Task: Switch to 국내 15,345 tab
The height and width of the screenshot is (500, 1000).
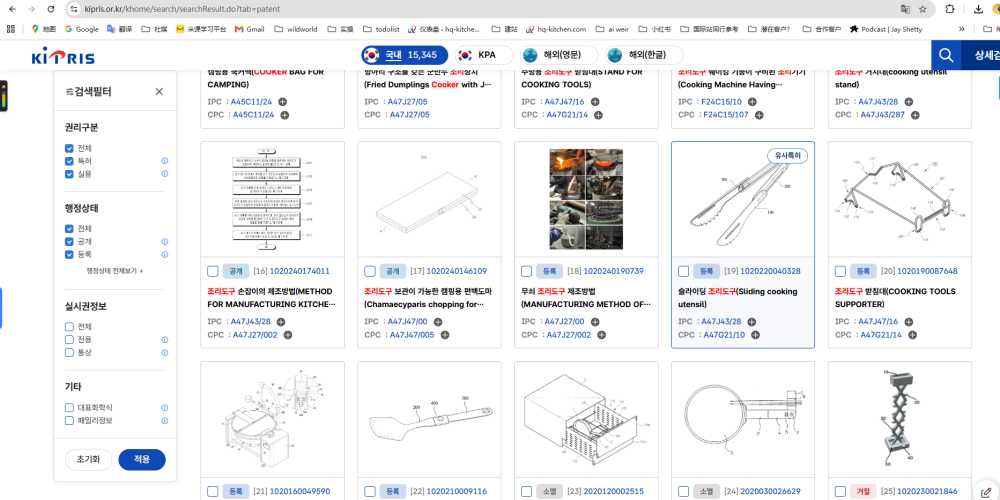Action: click(x=404, y=55)
